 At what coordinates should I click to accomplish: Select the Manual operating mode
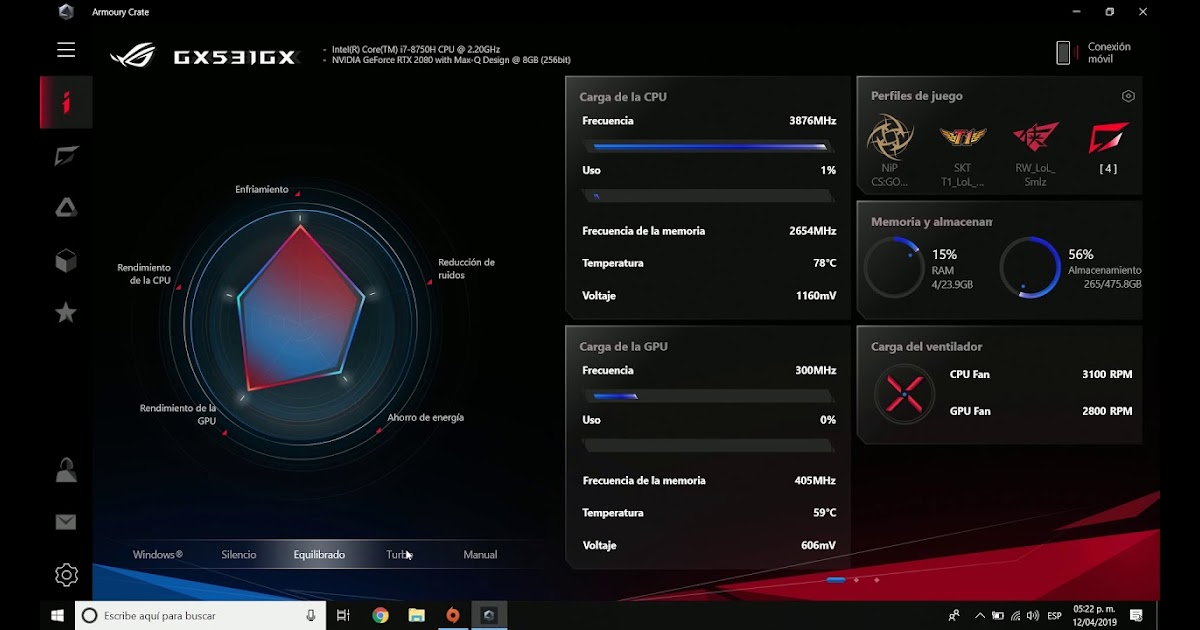pos(480,554)
